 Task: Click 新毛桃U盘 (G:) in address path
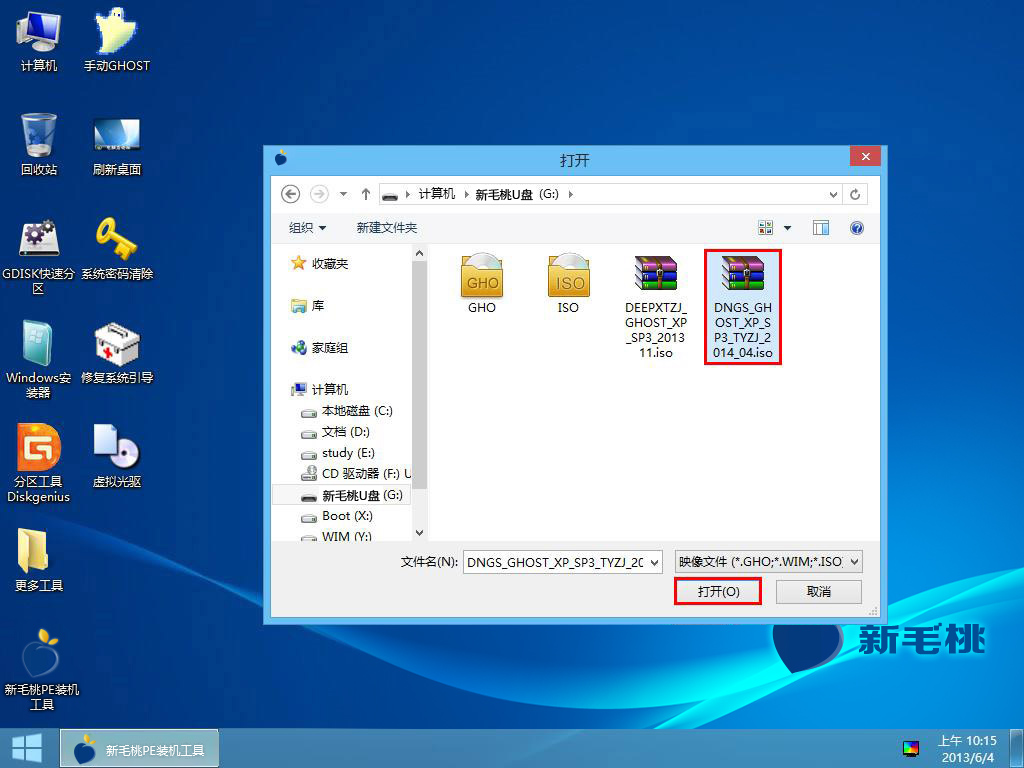(517, 194)
